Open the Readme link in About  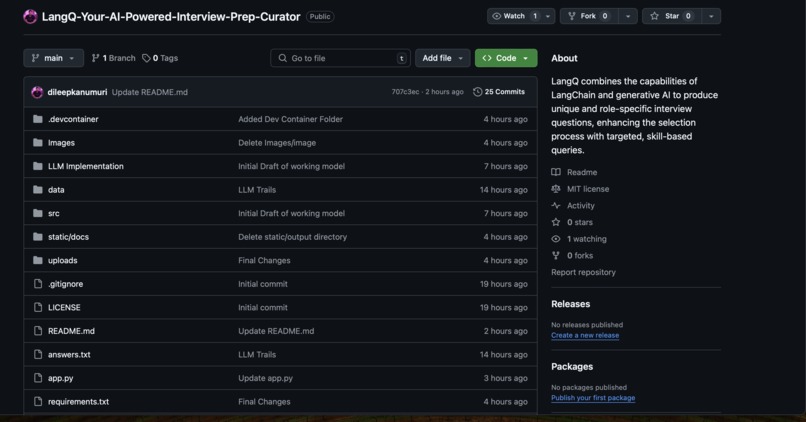coord(582,172)
